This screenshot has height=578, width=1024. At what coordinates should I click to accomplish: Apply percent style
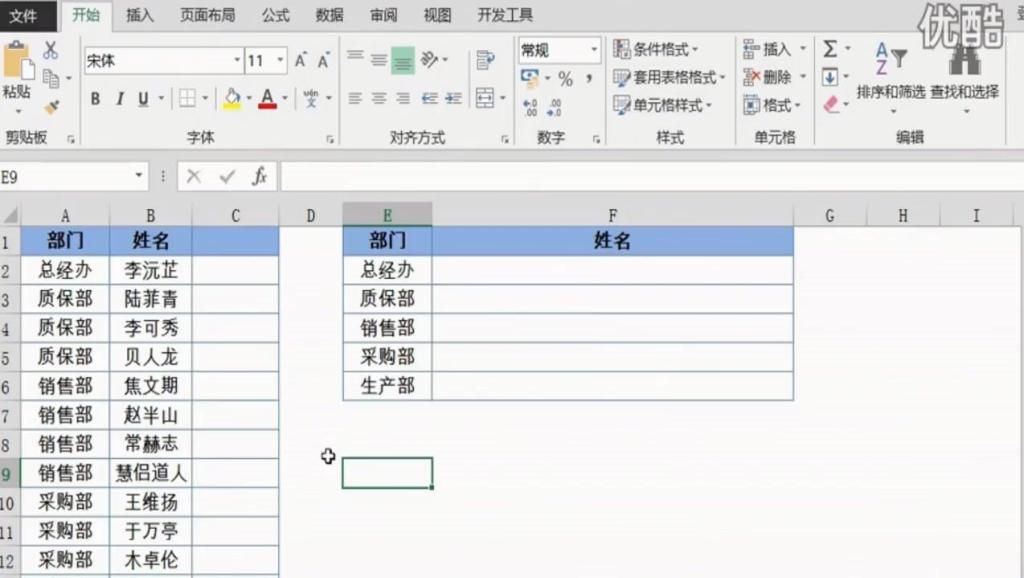[566, 80]
